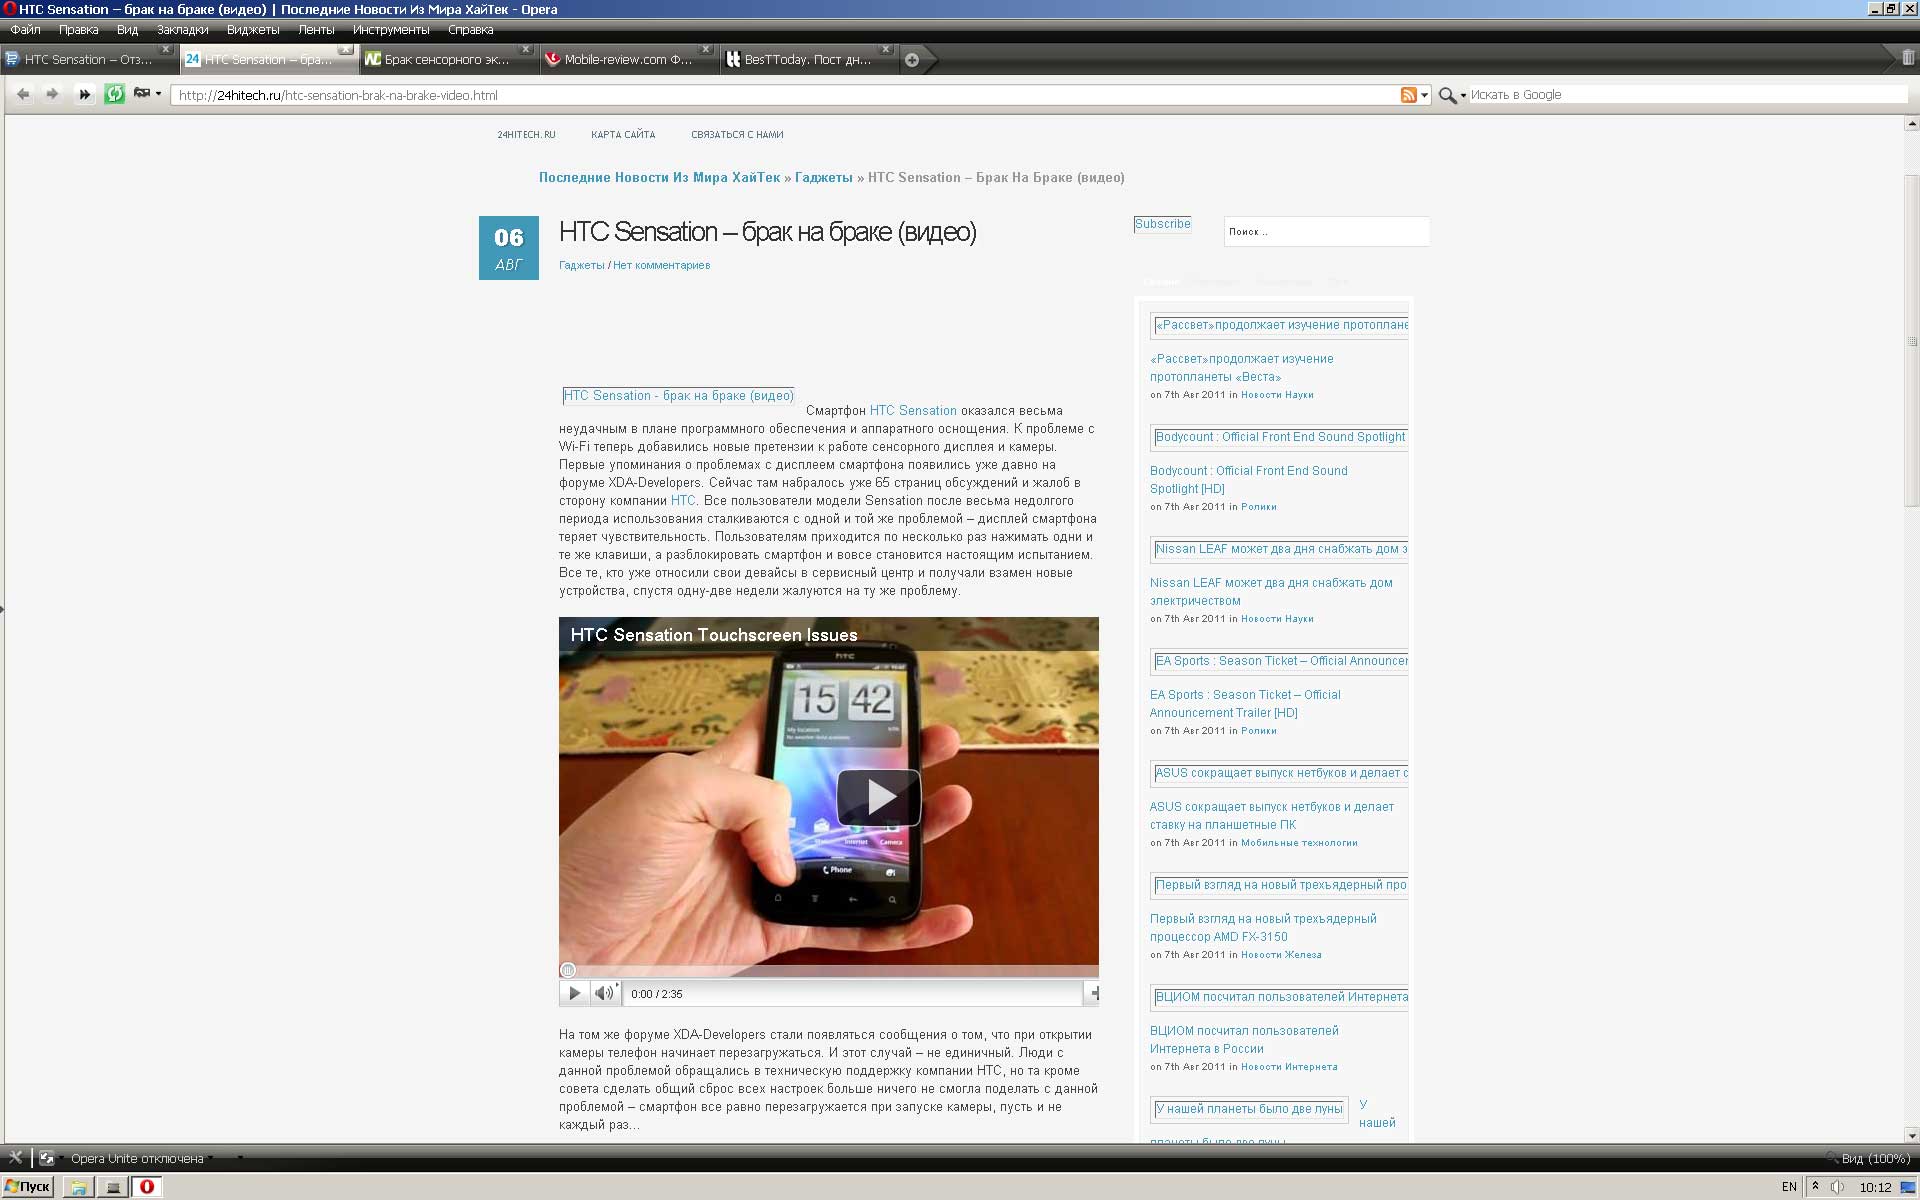
Task: Click the vertical scrollbar down arrow
Action: [1912, 1135]
